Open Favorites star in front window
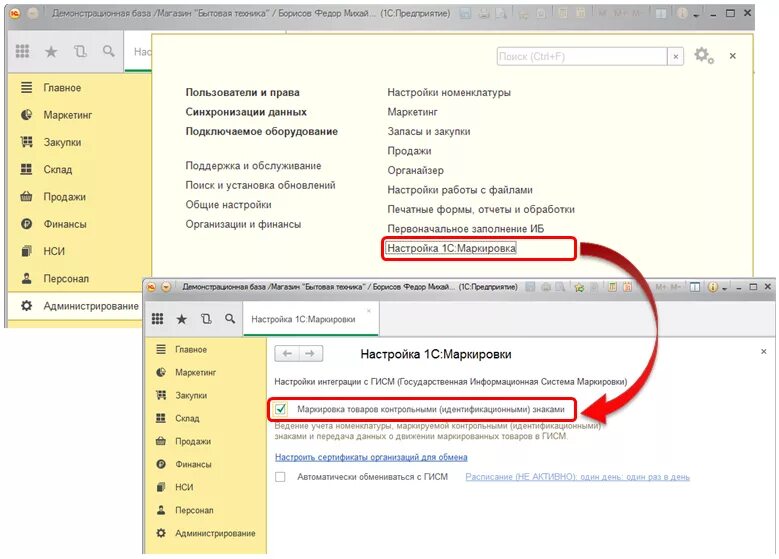 [x=182, y=319]
